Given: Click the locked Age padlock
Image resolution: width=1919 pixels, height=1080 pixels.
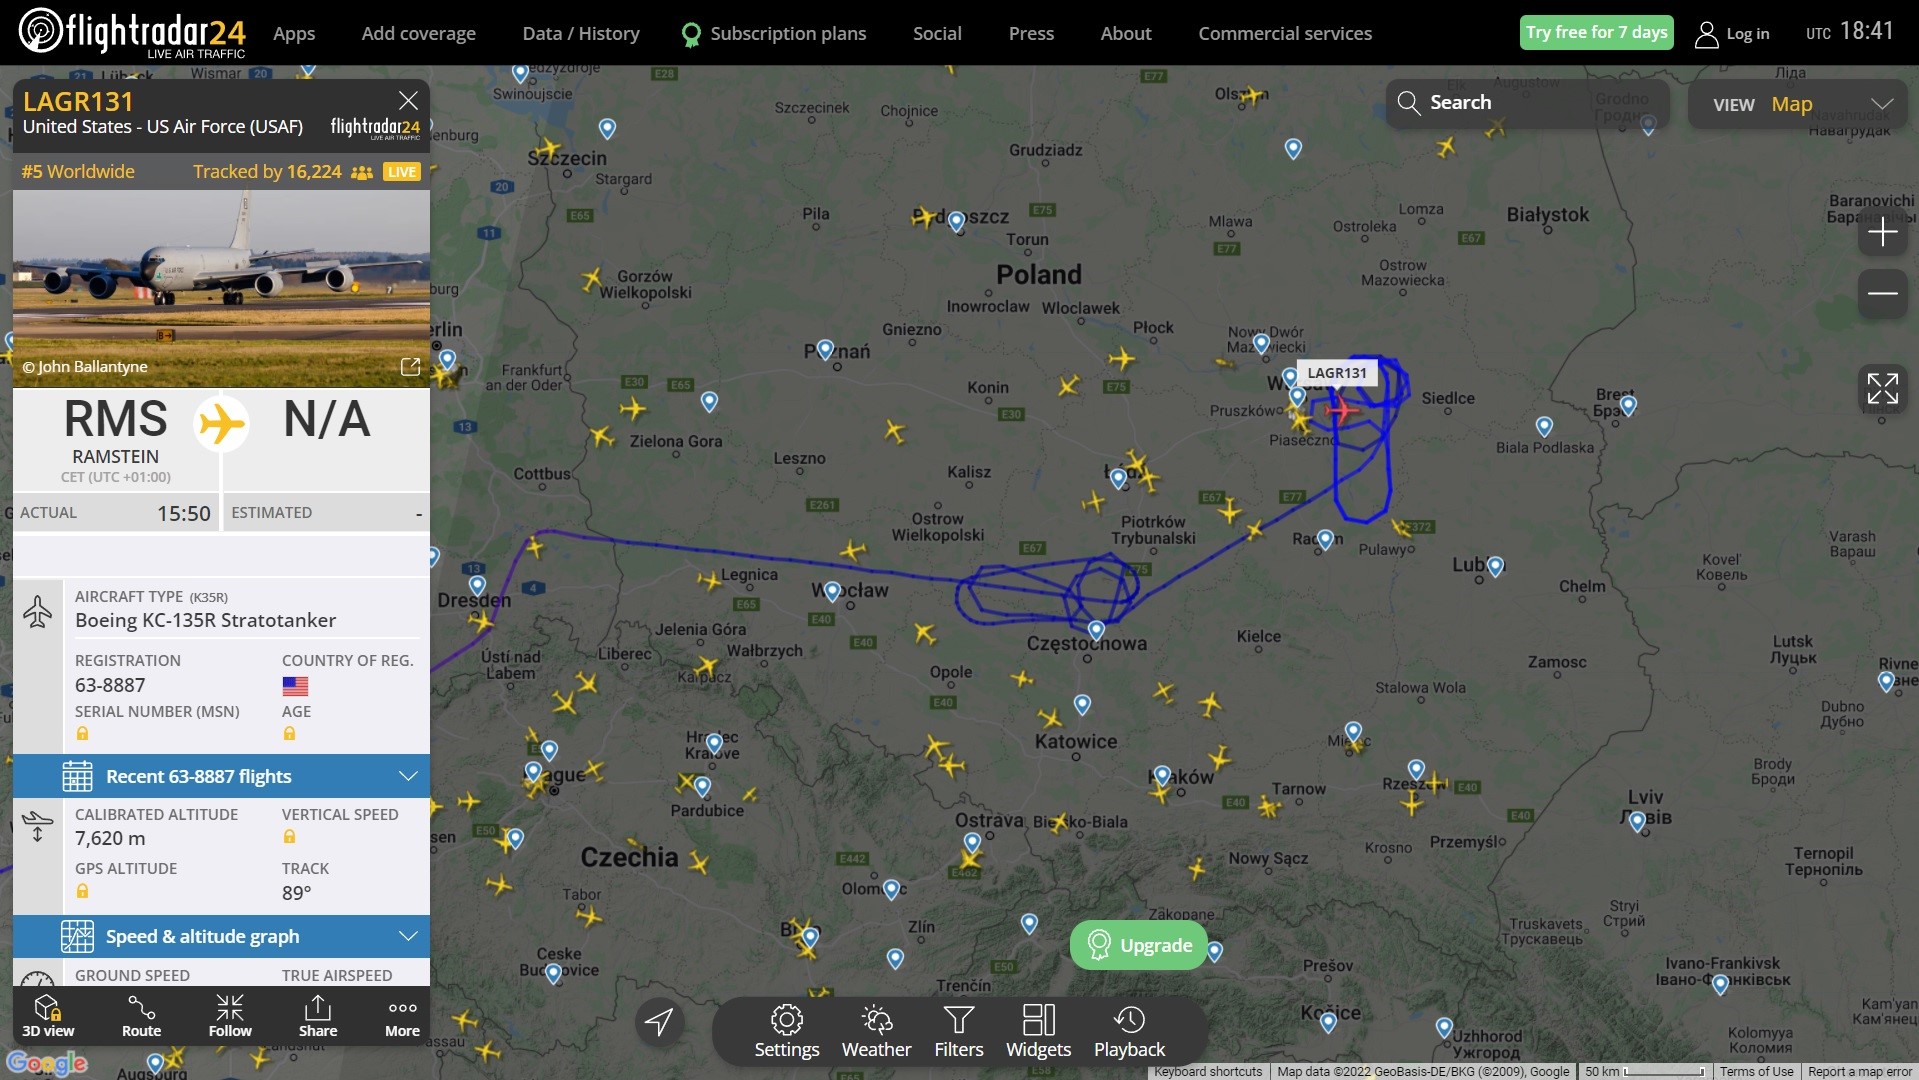Looking at the screenshot, I should tap(289, 734).
